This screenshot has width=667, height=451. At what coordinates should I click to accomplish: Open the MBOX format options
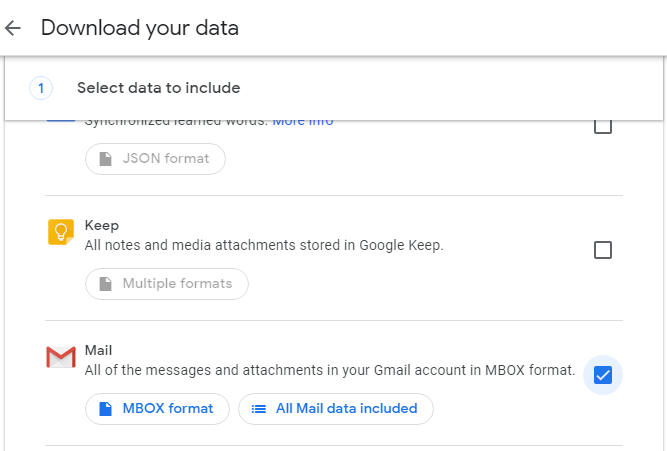[157, 408]
